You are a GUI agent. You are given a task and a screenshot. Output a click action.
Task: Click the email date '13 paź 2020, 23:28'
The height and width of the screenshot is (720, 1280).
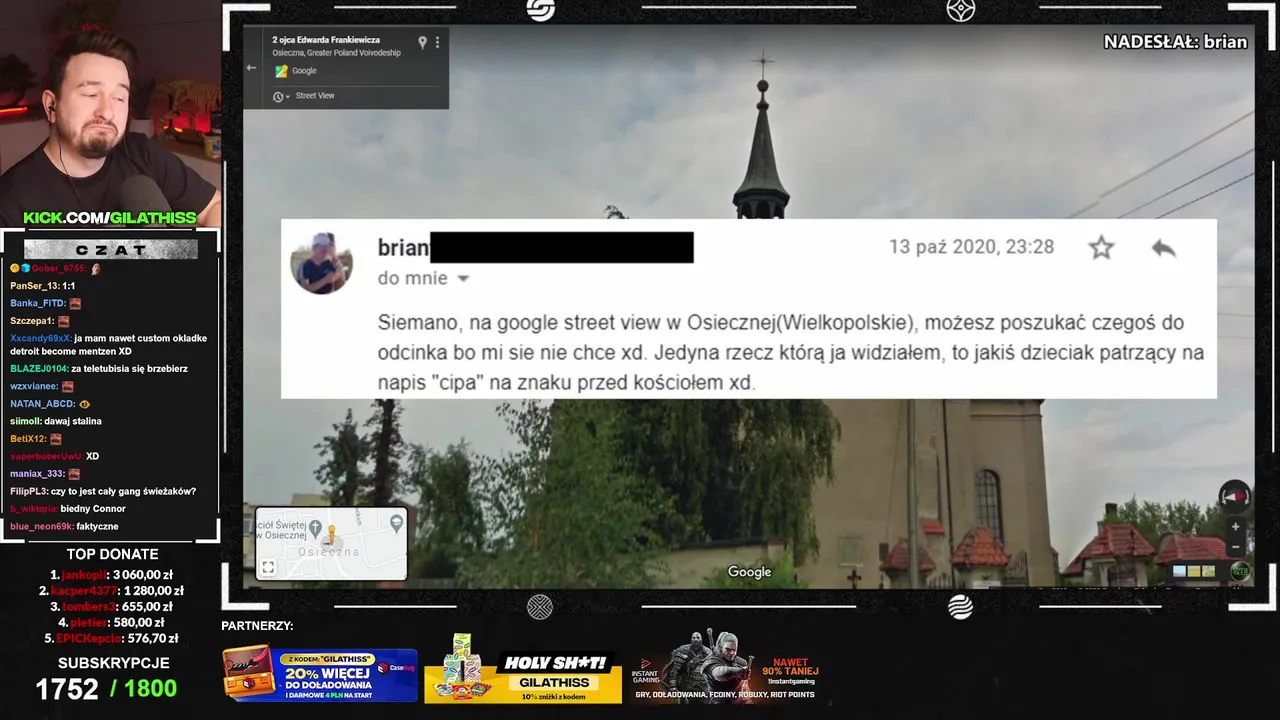pyautogui.click(x=971, y=247)
